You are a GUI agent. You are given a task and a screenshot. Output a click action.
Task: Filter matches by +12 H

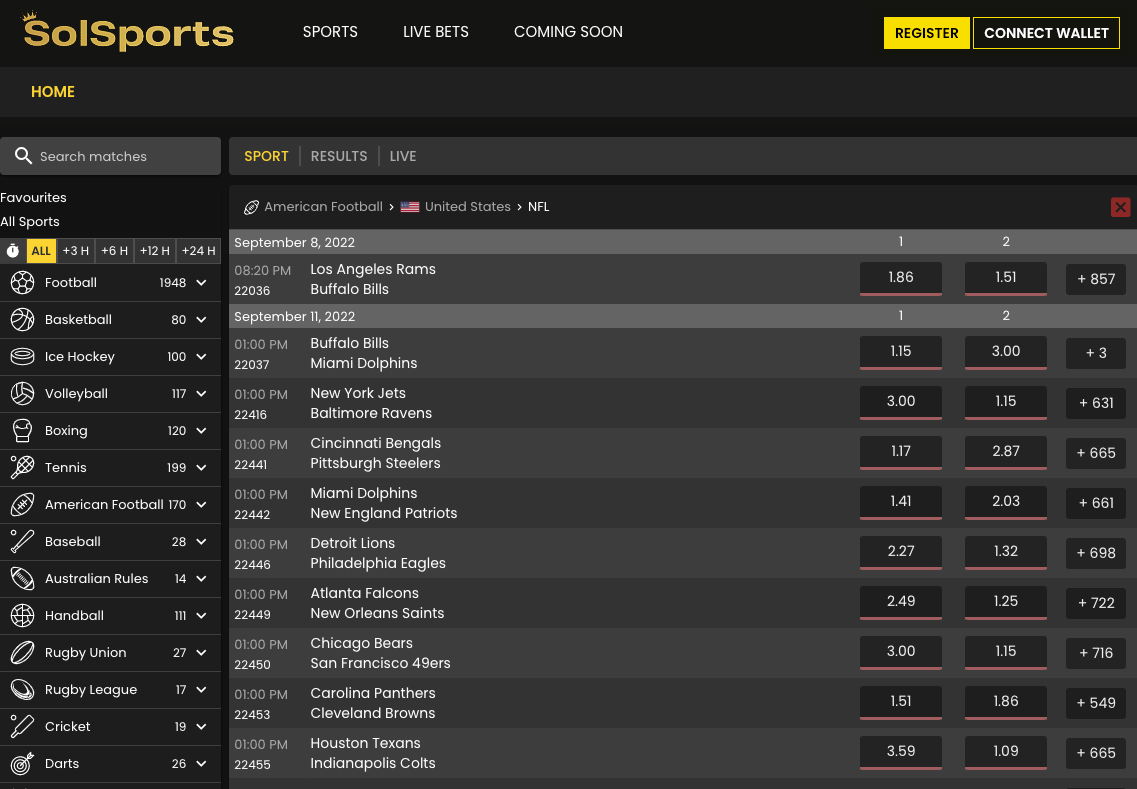154,251
